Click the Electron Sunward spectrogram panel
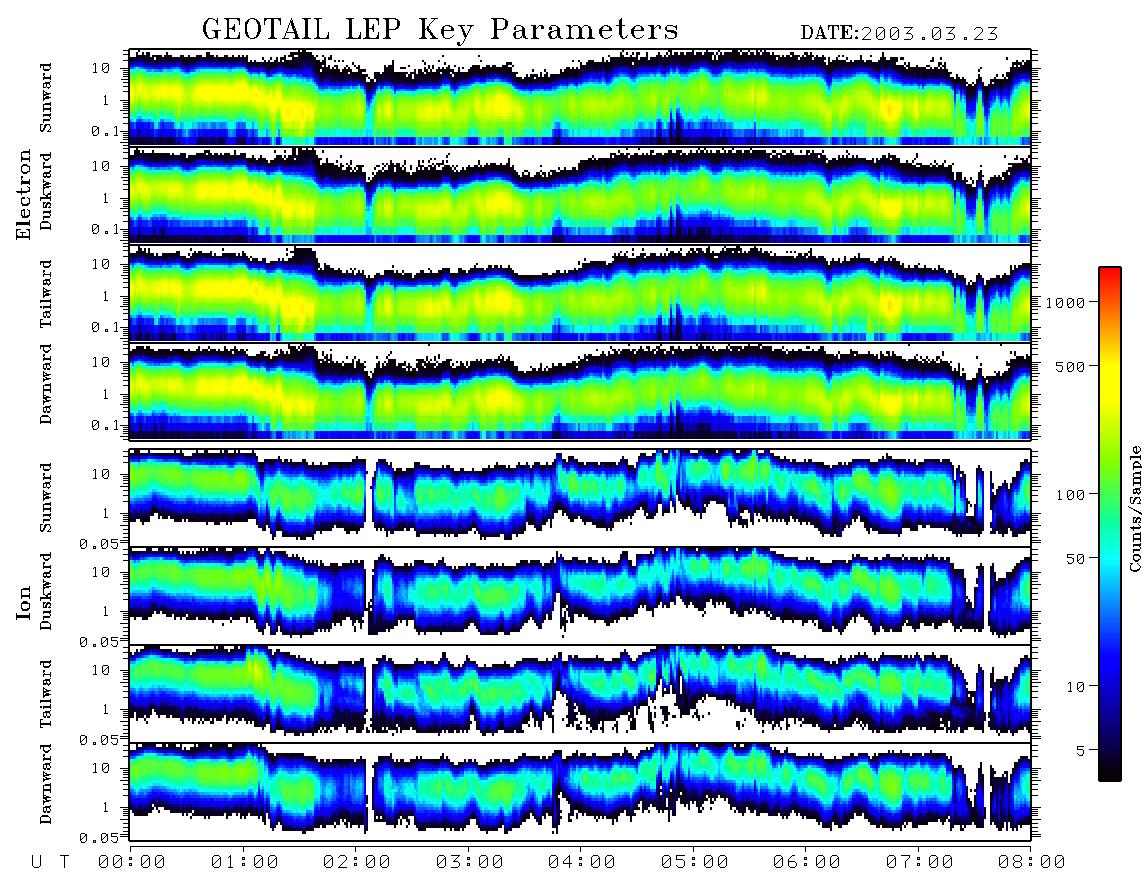Screen dimensions: 1142x880 click(x=580, y=97)
